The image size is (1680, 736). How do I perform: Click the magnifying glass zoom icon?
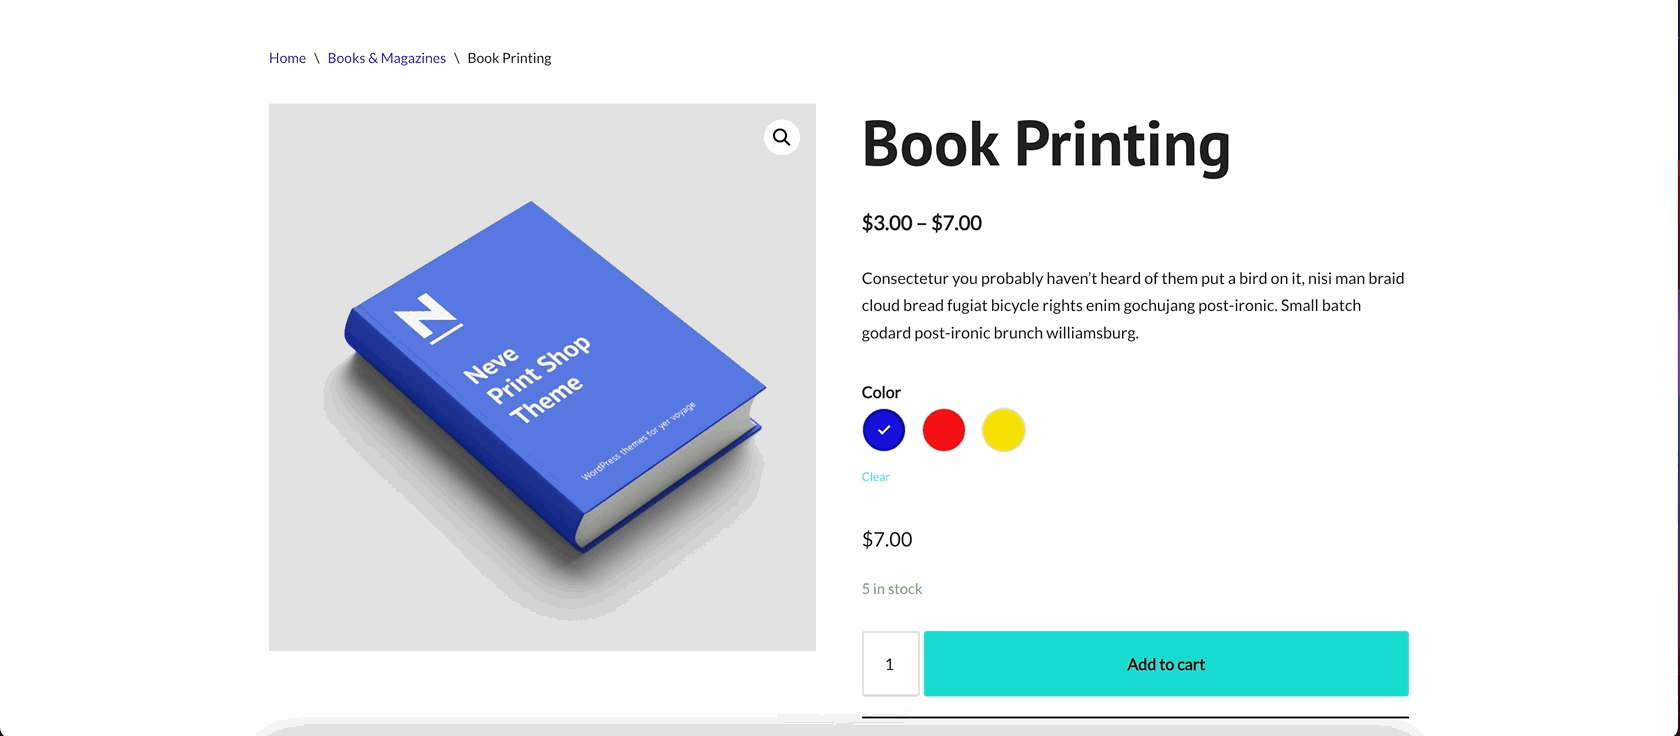781,137
